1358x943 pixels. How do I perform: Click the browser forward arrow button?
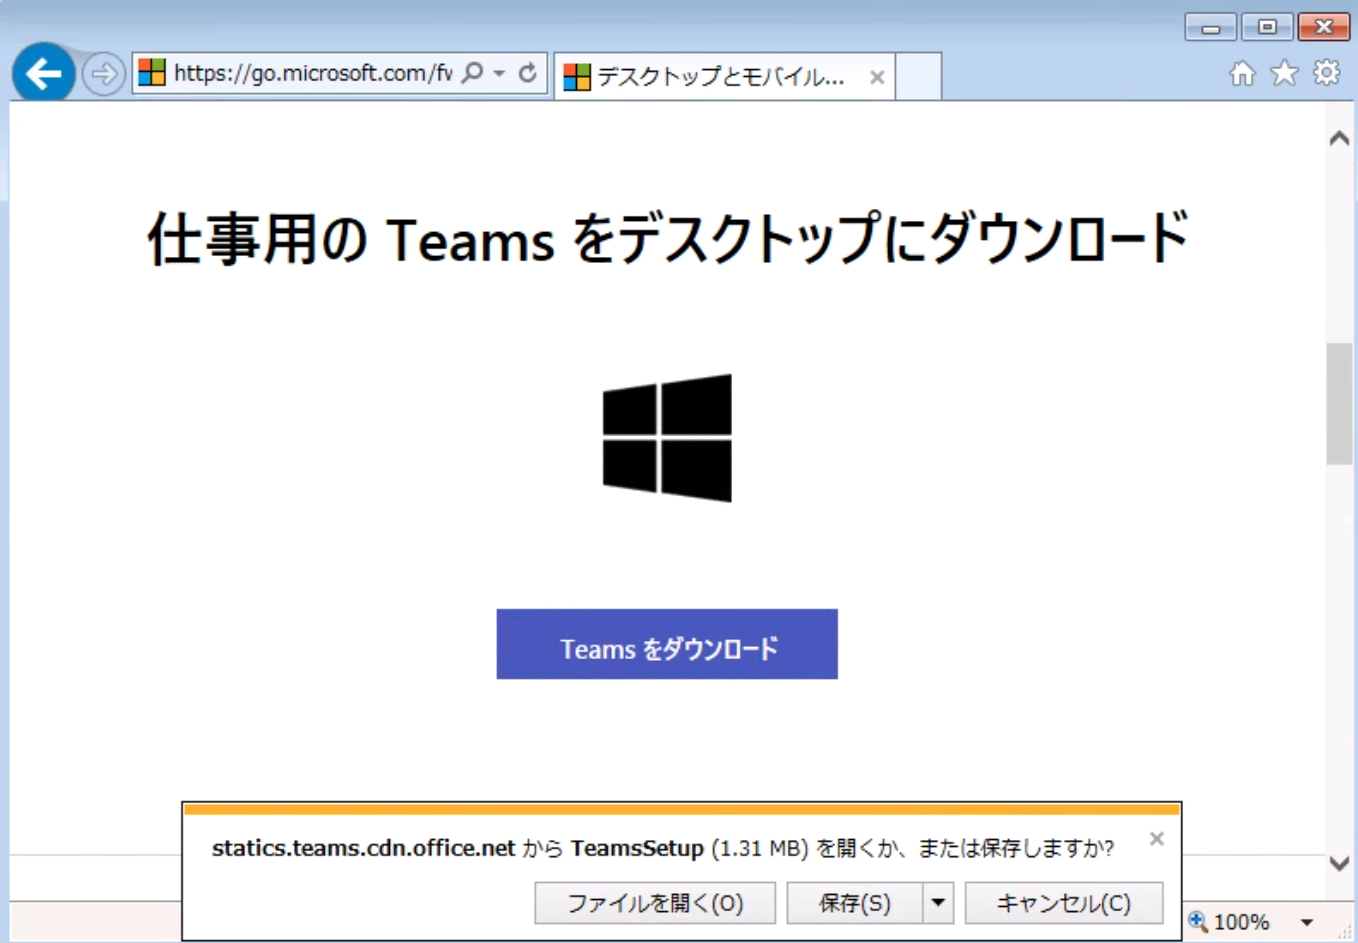tap(103, 74)
